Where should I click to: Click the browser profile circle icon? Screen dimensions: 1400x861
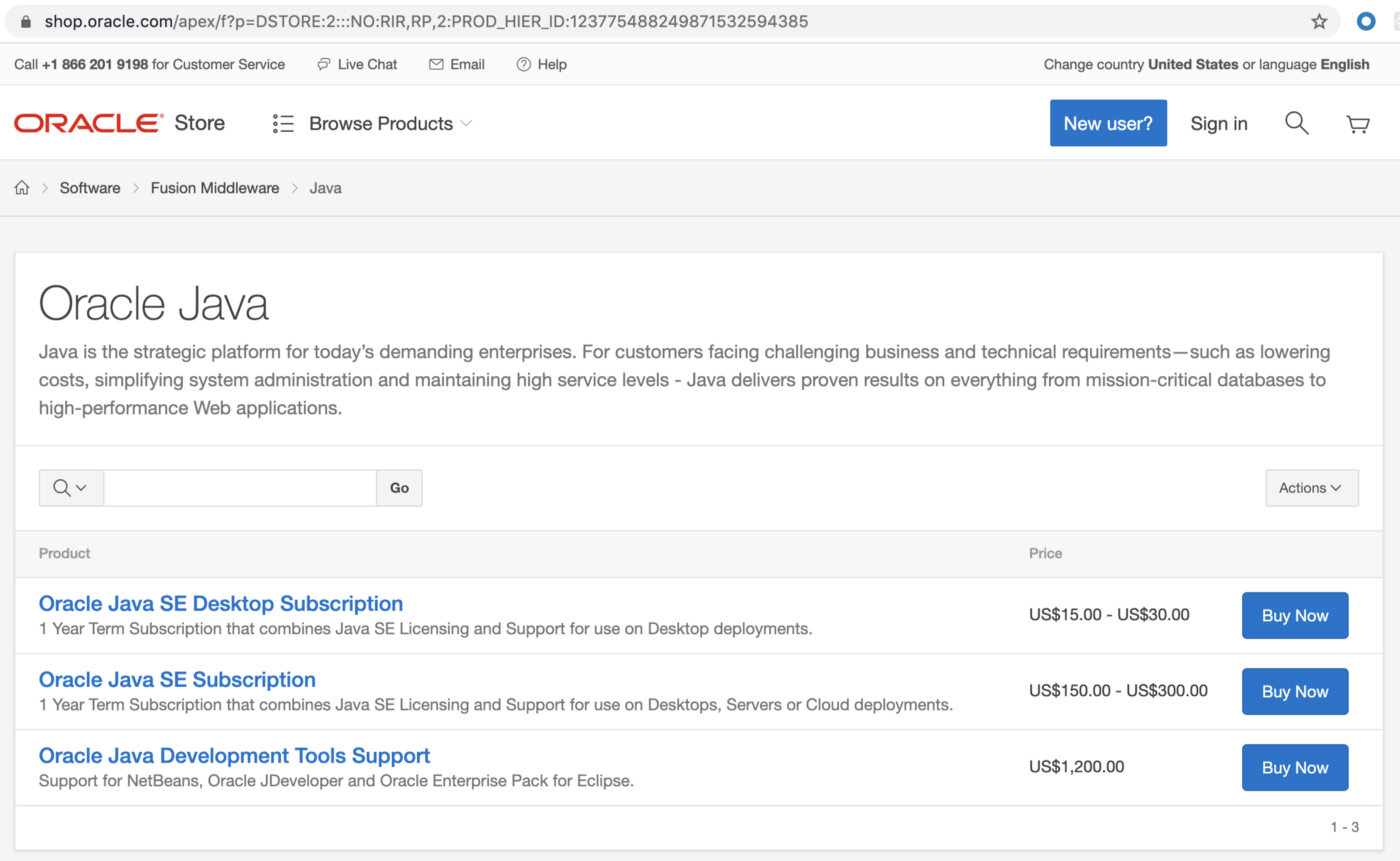(1366, 21)
